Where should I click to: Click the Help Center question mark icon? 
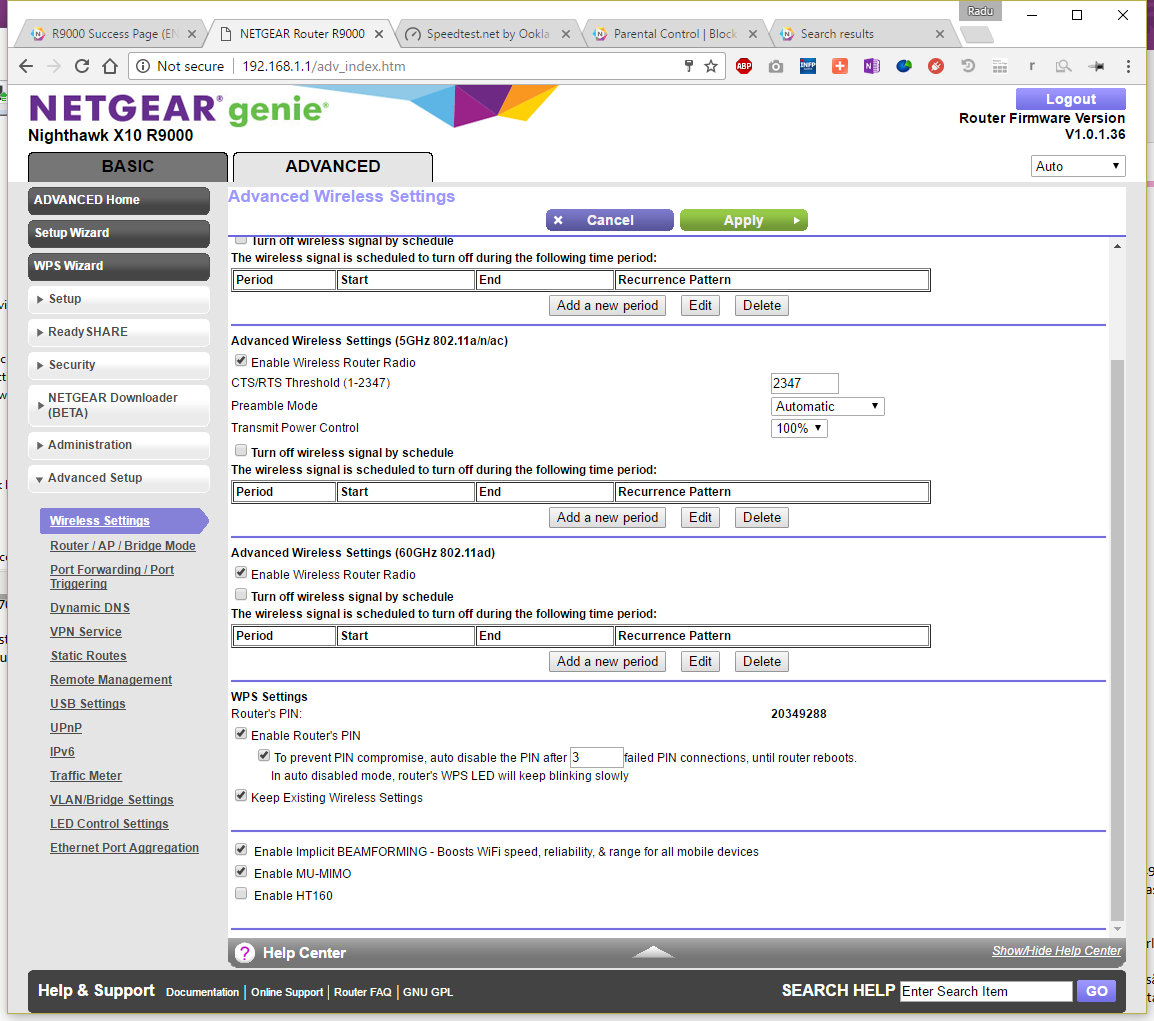pyautogui.click(x=245, y=953)
